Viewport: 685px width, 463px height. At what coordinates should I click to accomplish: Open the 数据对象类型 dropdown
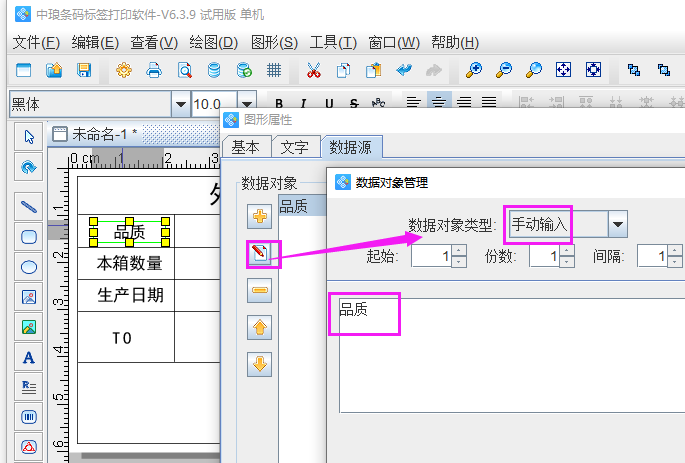(617, 225)
